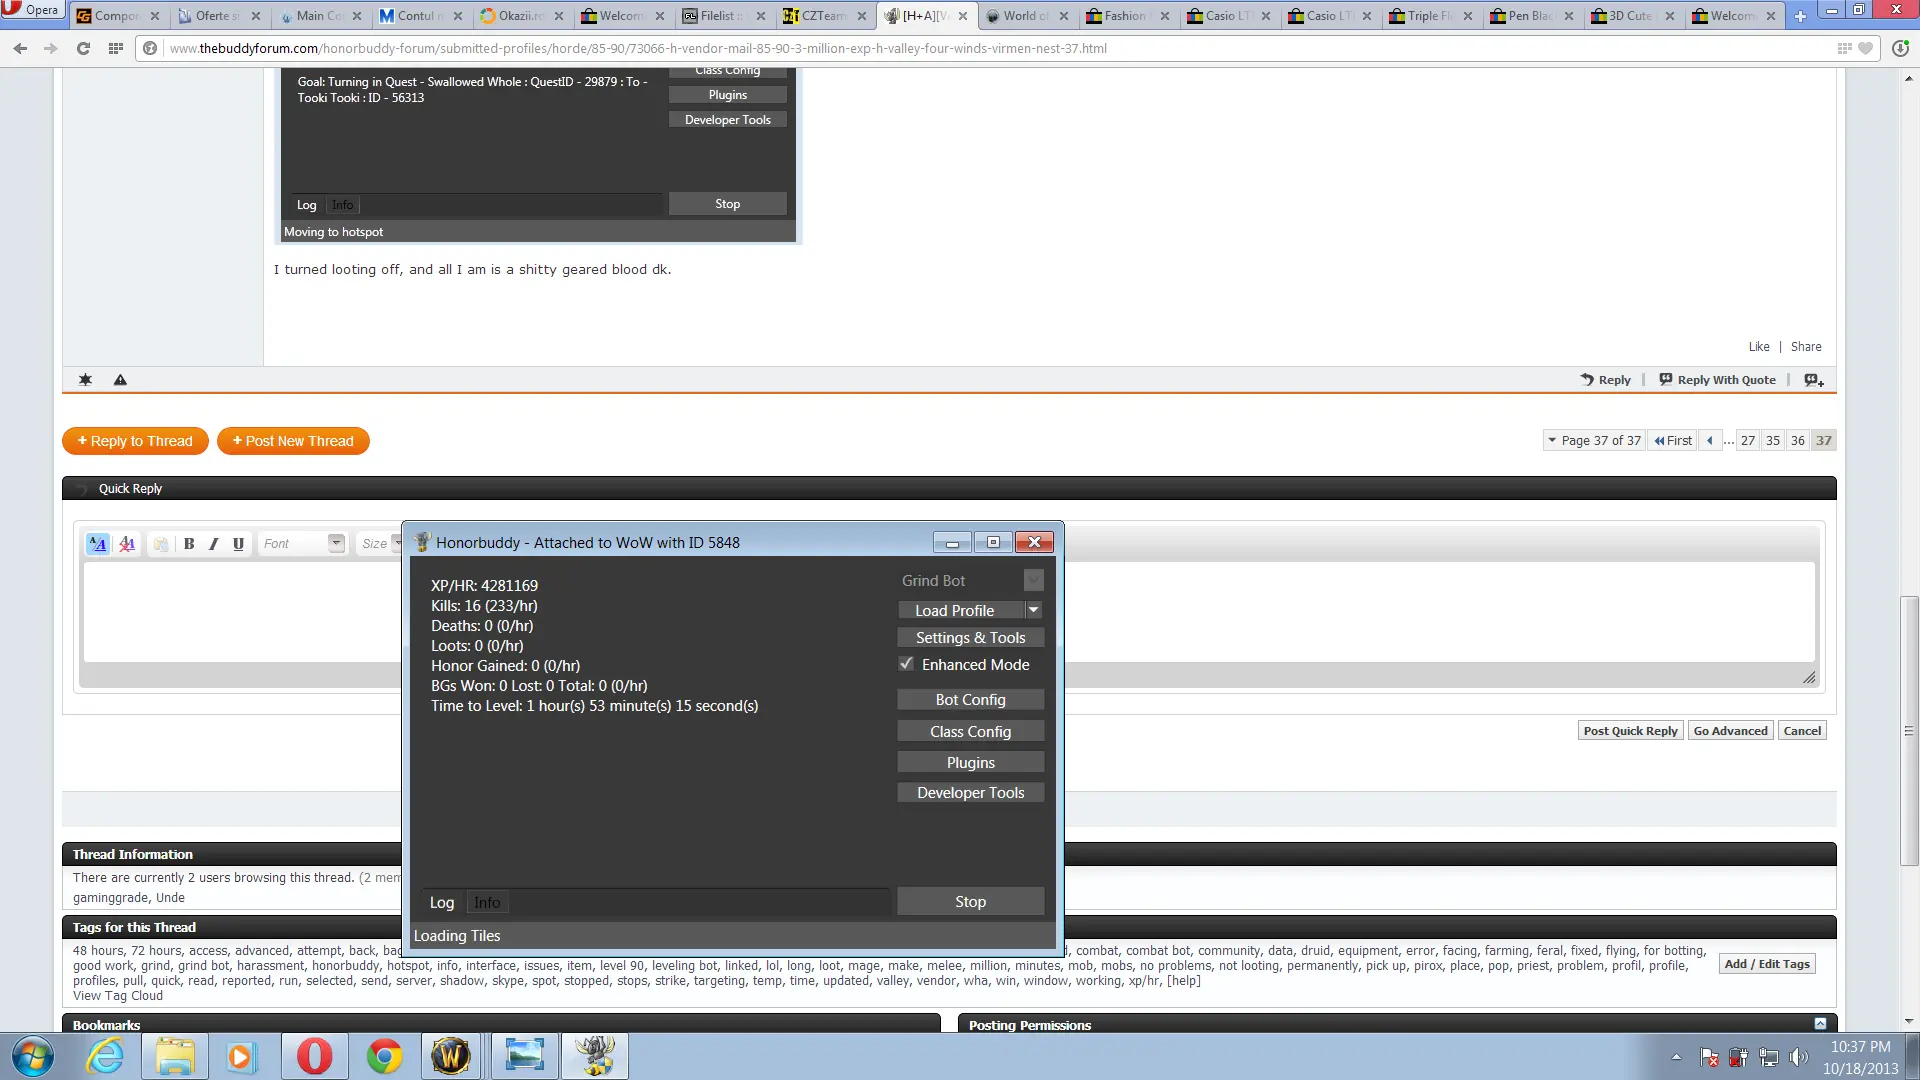Apply Bold formatting in Quick Reply
The height and width of the screenshot is (1080, 1920).
189,543
